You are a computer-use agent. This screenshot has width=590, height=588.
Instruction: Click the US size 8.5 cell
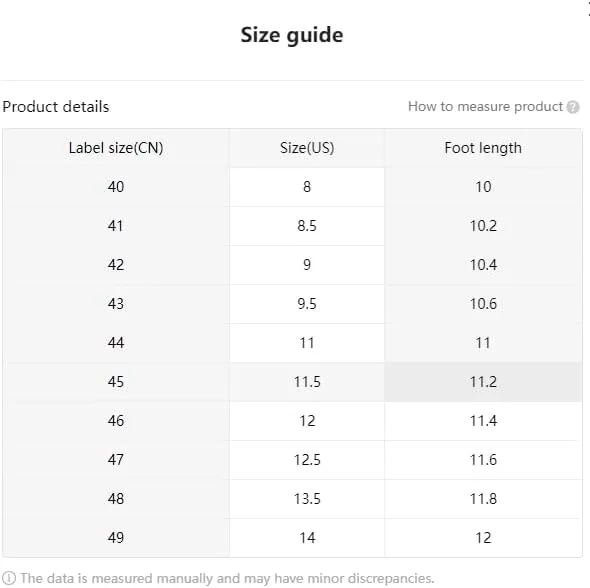coord(307,226)
